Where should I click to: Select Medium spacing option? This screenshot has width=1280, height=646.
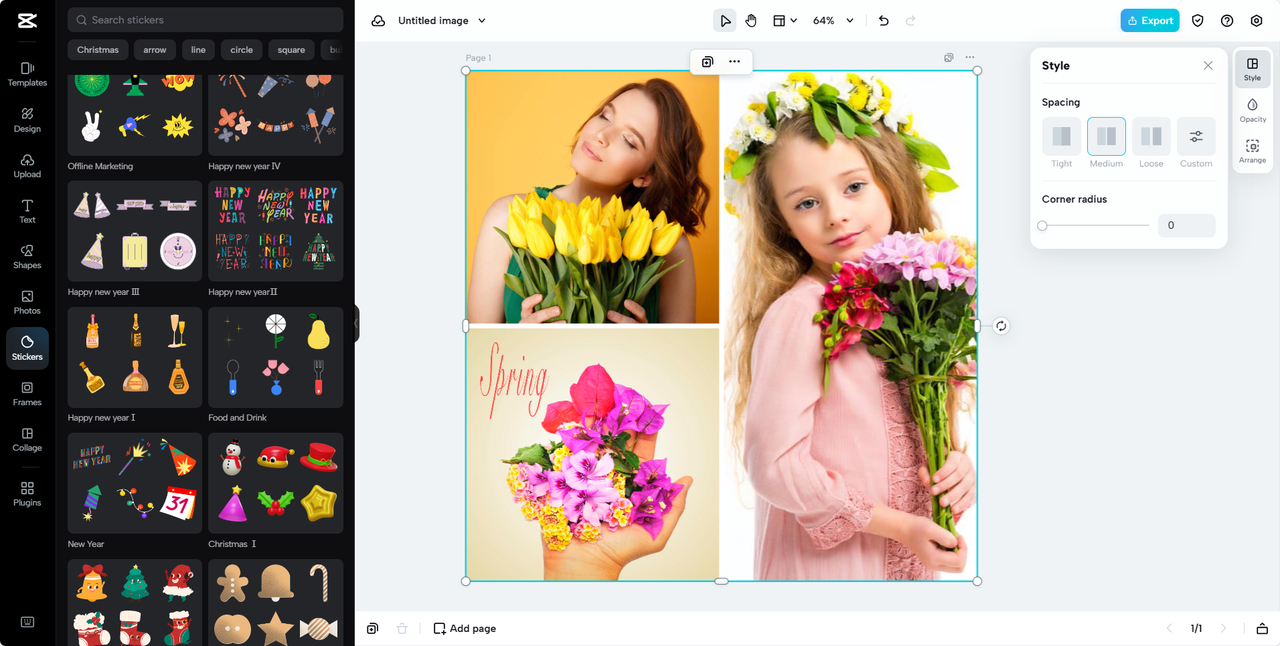pos(1106,136)
